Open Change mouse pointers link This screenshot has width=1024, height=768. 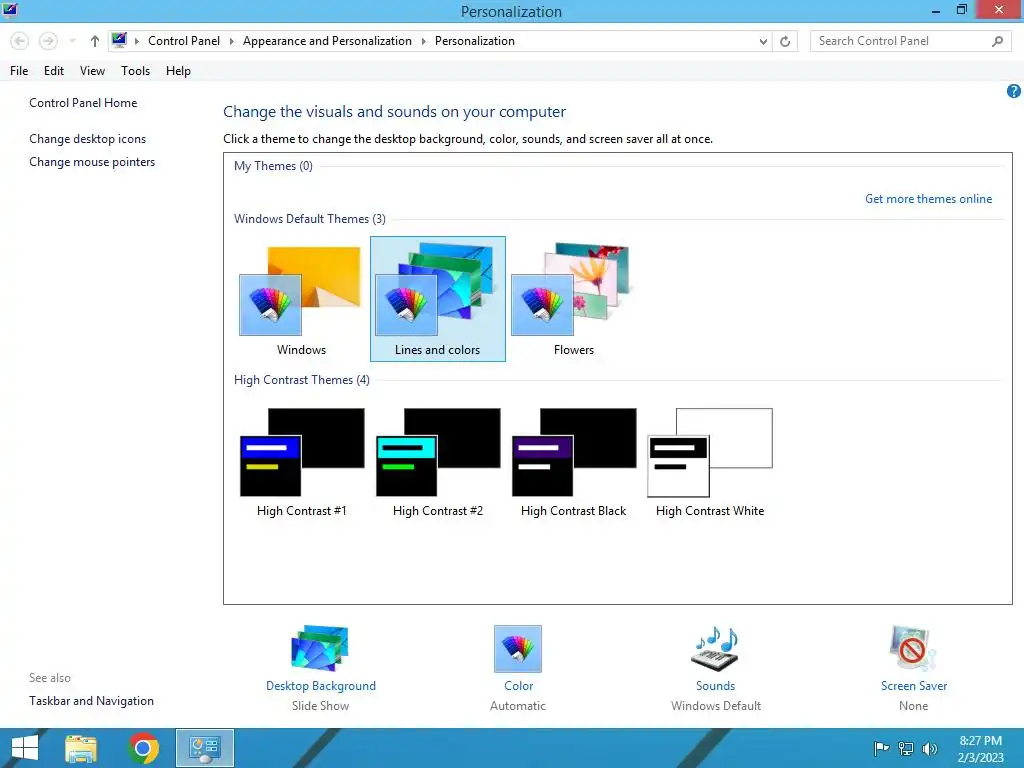point(92,161)
